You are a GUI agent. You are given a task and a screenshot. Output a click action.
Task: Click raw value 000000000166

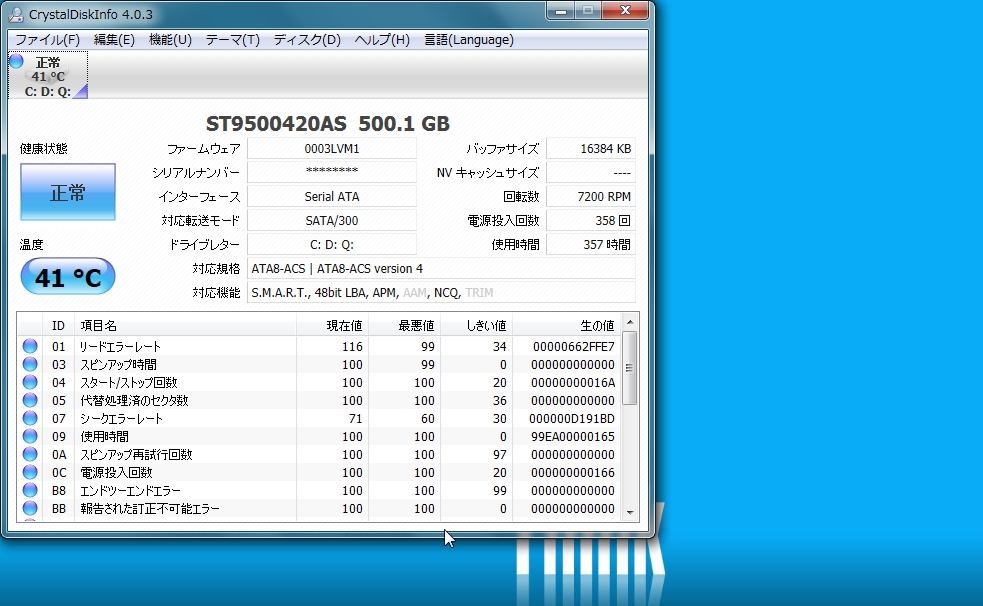(573, 473)
